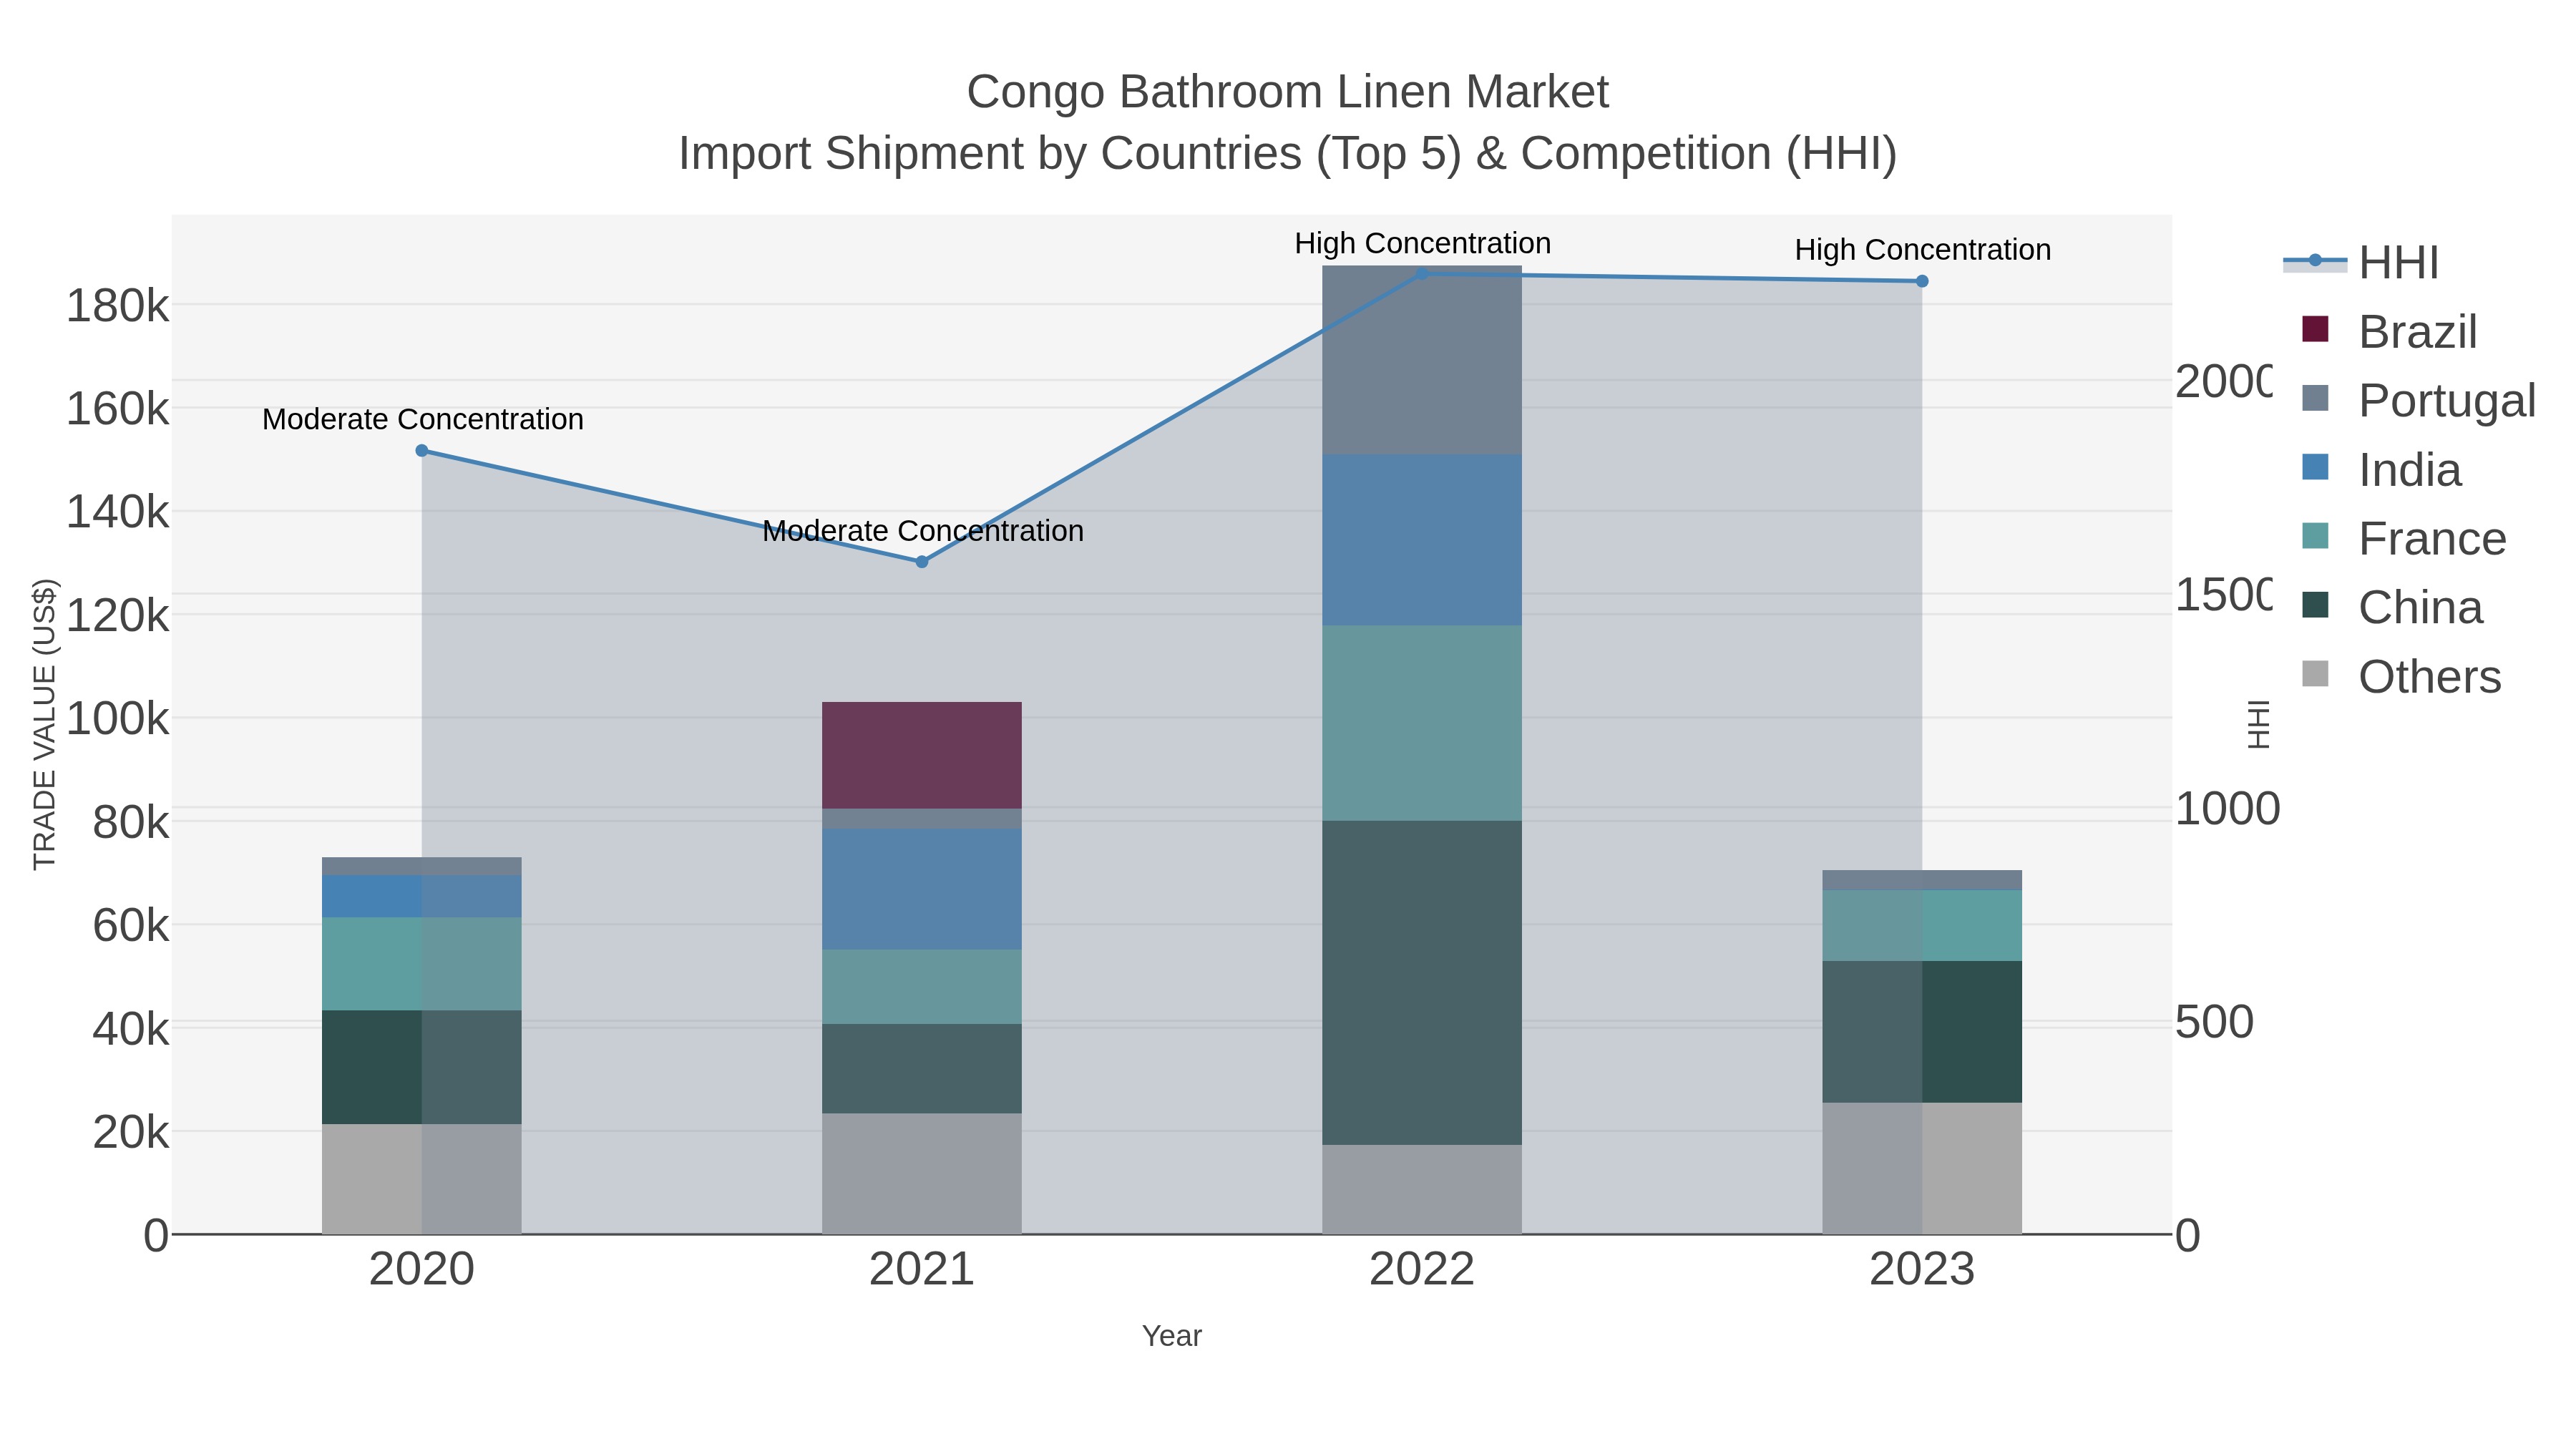Click the 'Moderate Concentration' annotation above 2020
This screenshot has width=2576, height=1449.
click(x=423, y=419)
